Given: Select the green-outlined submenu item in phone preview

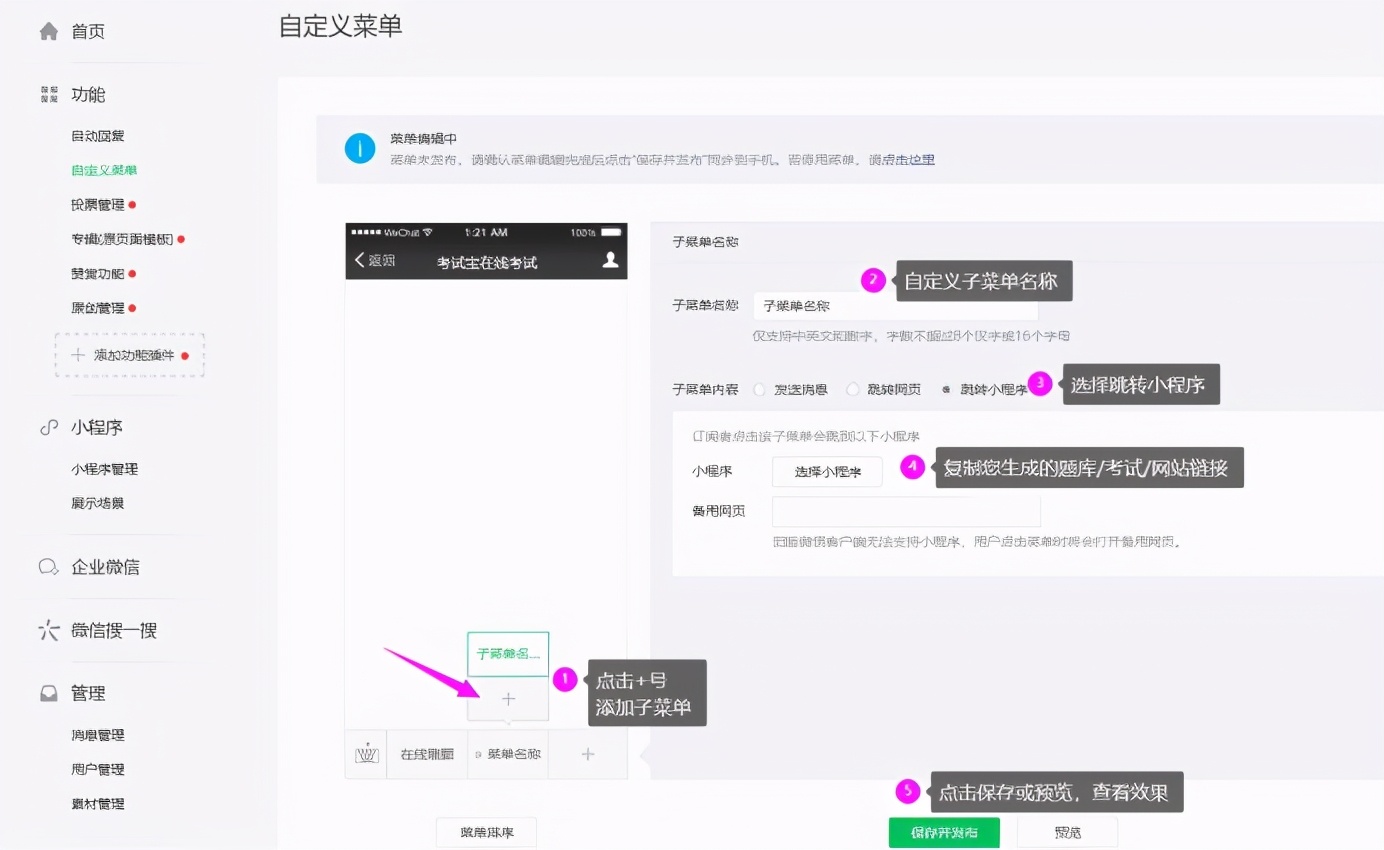Looking at the screenshot, I should coord(508,654).
